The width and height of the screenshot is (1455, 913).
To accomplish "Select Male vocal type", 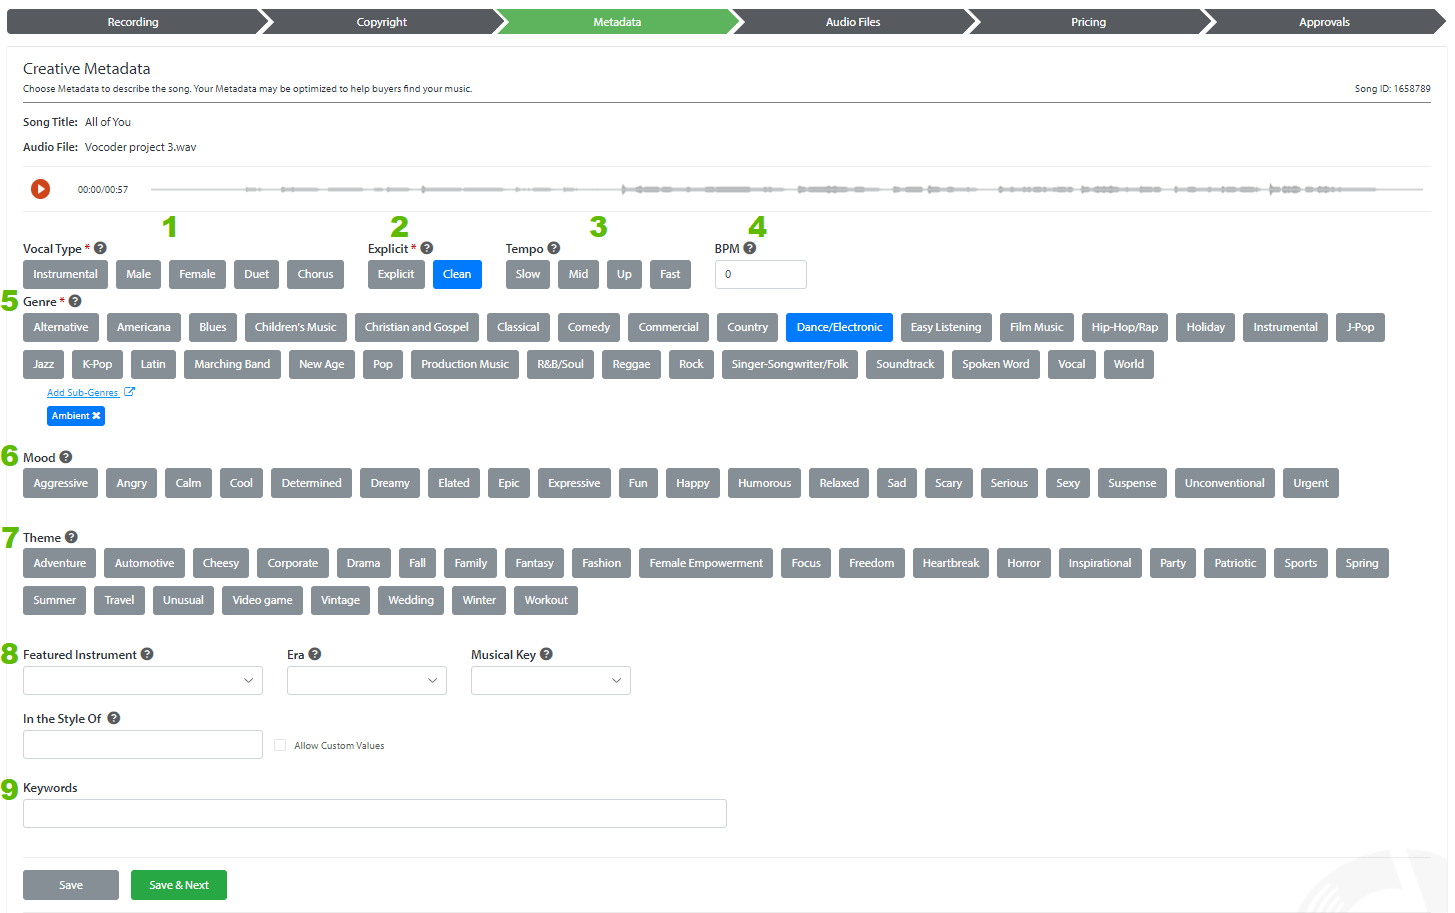I will (139, 274).
